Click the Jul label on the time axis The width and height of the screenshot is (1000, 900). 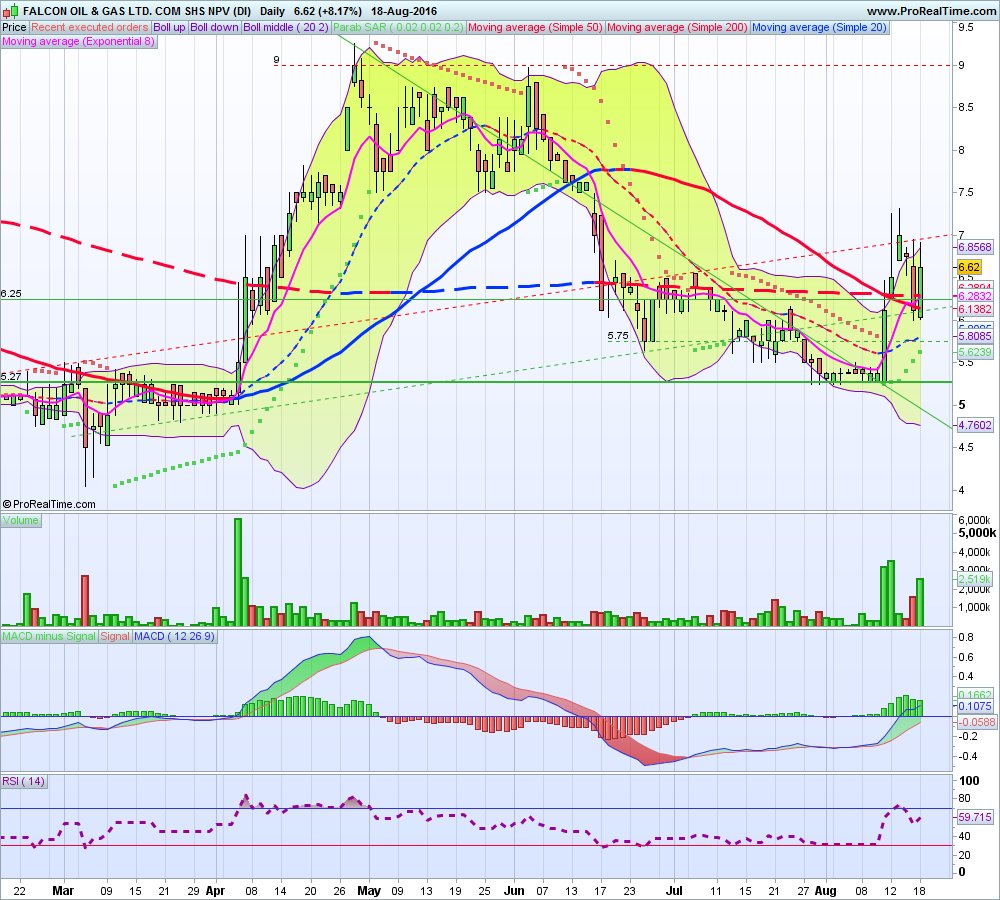[x=675, y=890]
